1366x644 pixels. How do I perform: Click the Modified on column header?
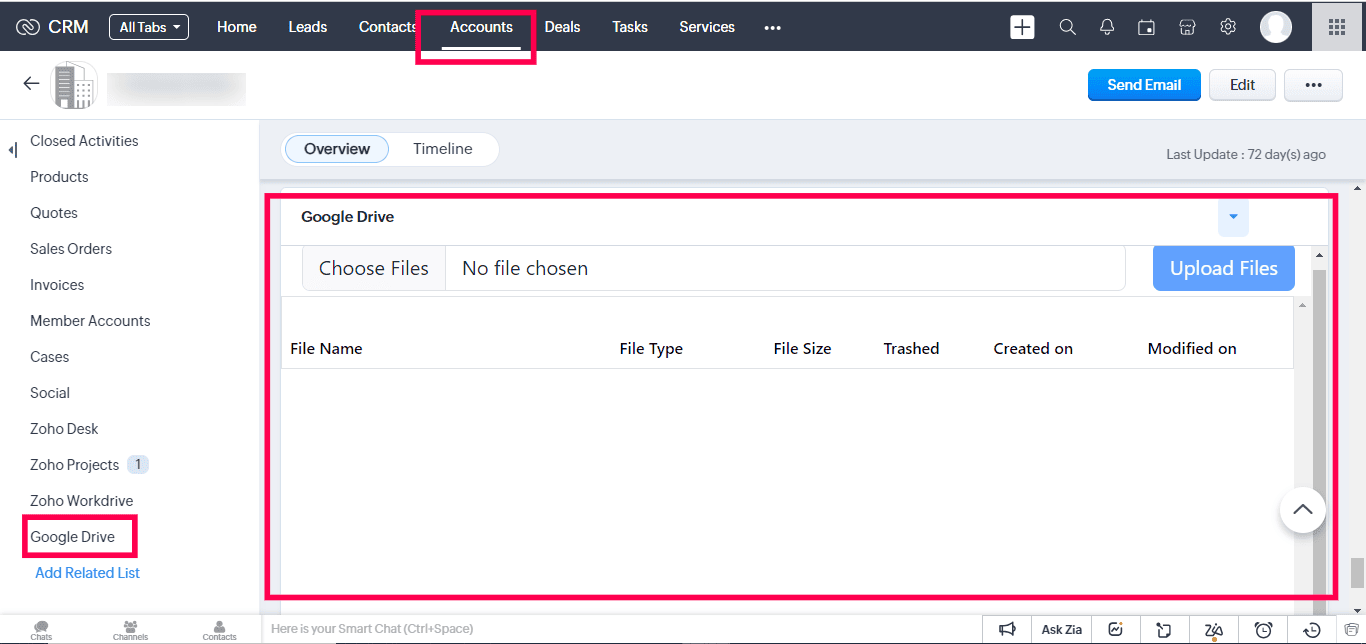(x=1192, y=349)
